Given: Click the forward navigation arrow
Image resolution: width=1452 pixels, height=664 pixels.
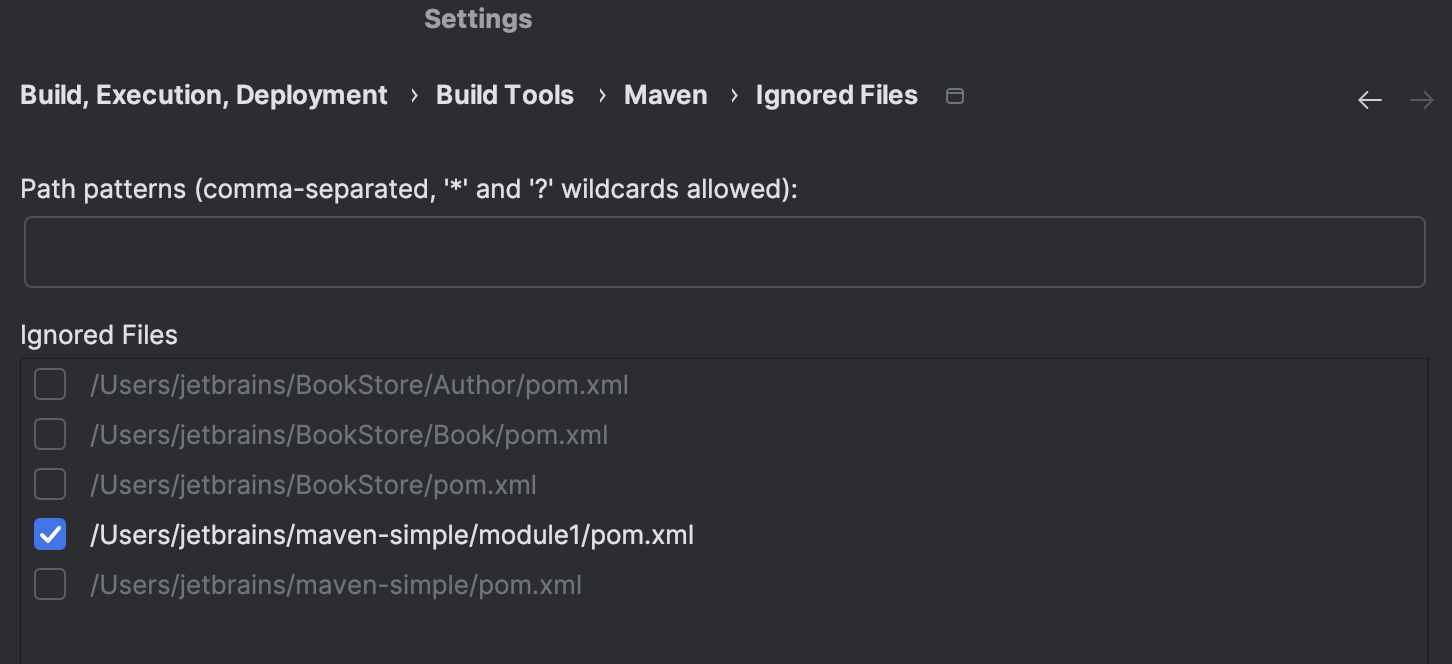Looking at the screenshot, I should pyautogui.click(x=1421, y=99).
